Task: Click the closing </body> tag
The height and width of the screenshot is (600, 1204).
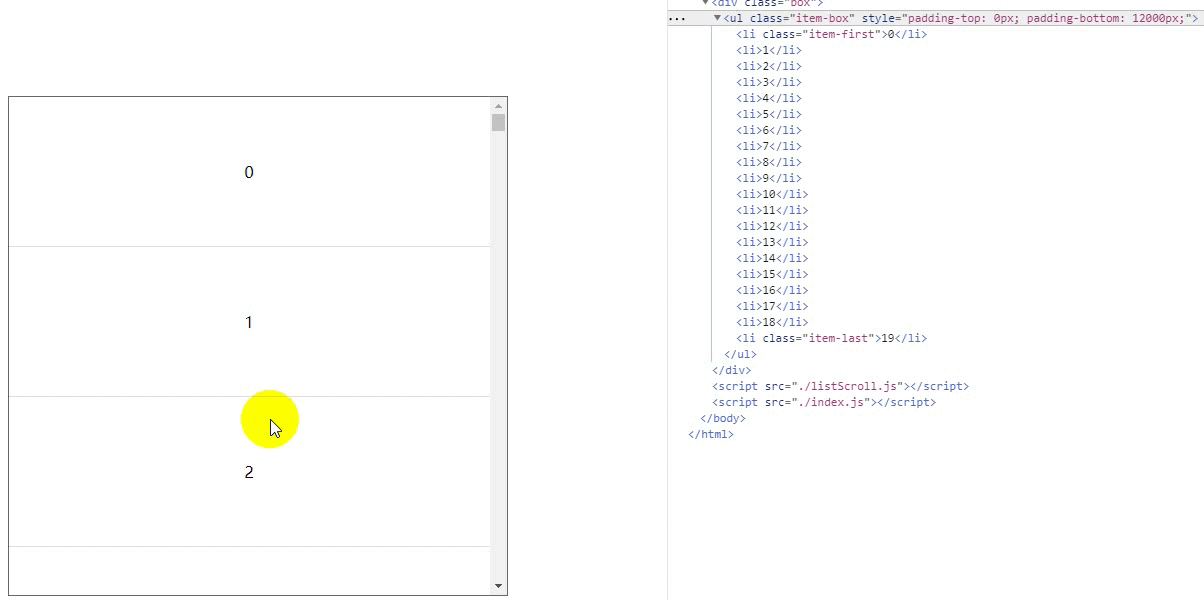Action: click(x=722, y=418)
